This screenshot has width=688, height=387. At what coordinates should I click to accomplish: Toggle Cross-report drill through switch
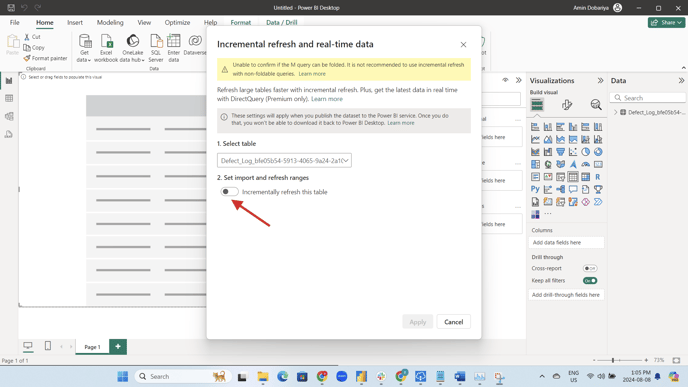(590, 268)
